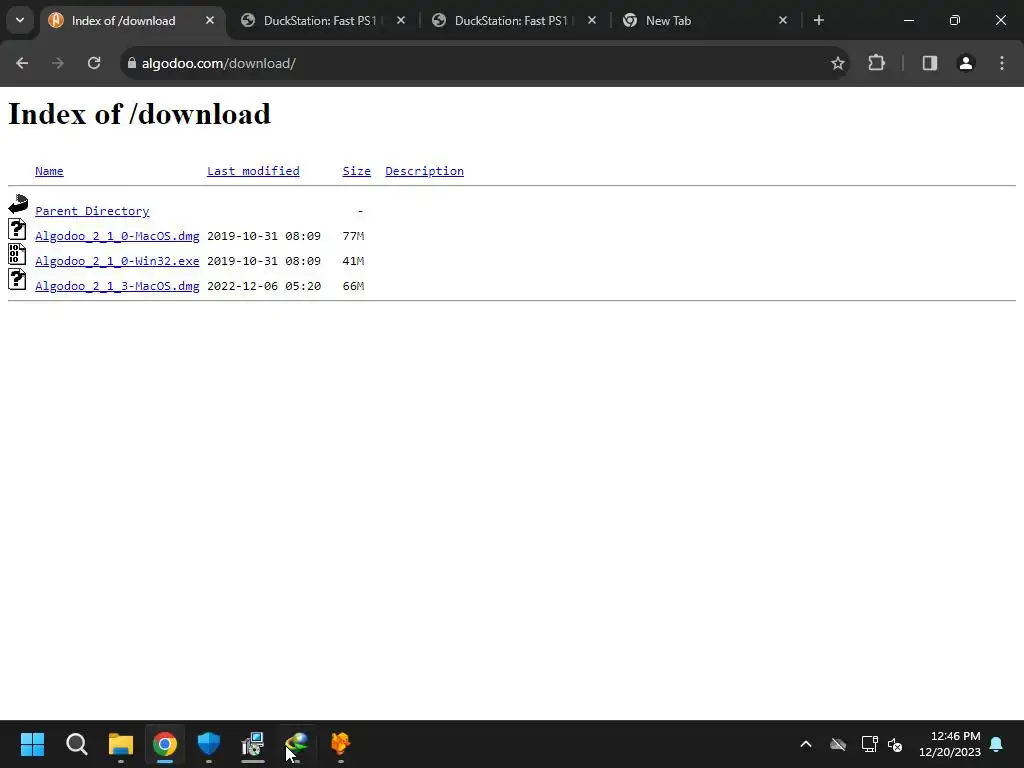
Task: Bookmark this page with the star icon
Action: 838,63
